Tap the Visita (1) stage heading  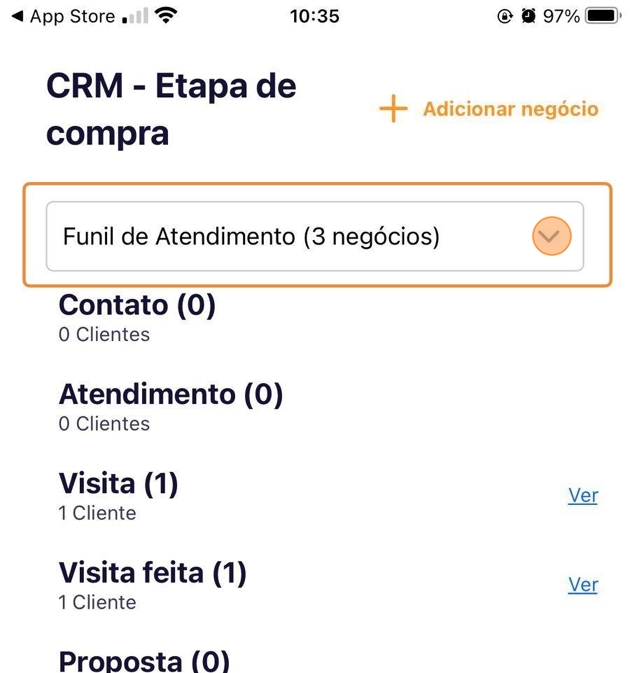pyautogui.click(x=118, y=484)
